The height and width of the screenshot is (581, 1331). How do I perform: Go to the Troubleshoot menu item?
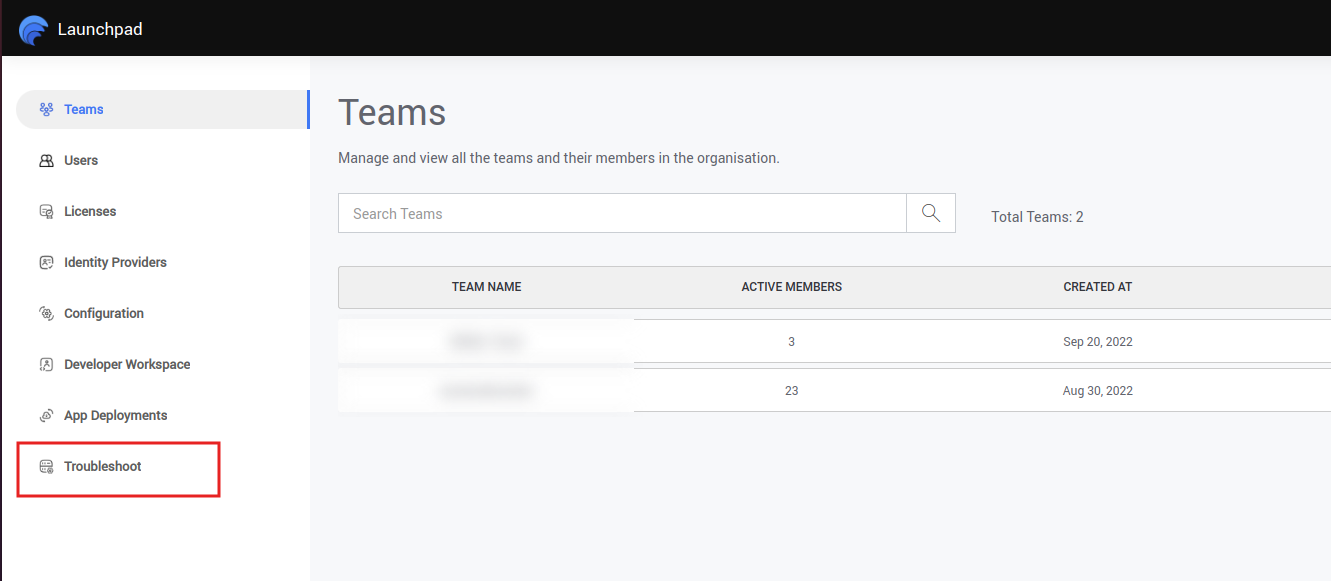tap(102, 466)
